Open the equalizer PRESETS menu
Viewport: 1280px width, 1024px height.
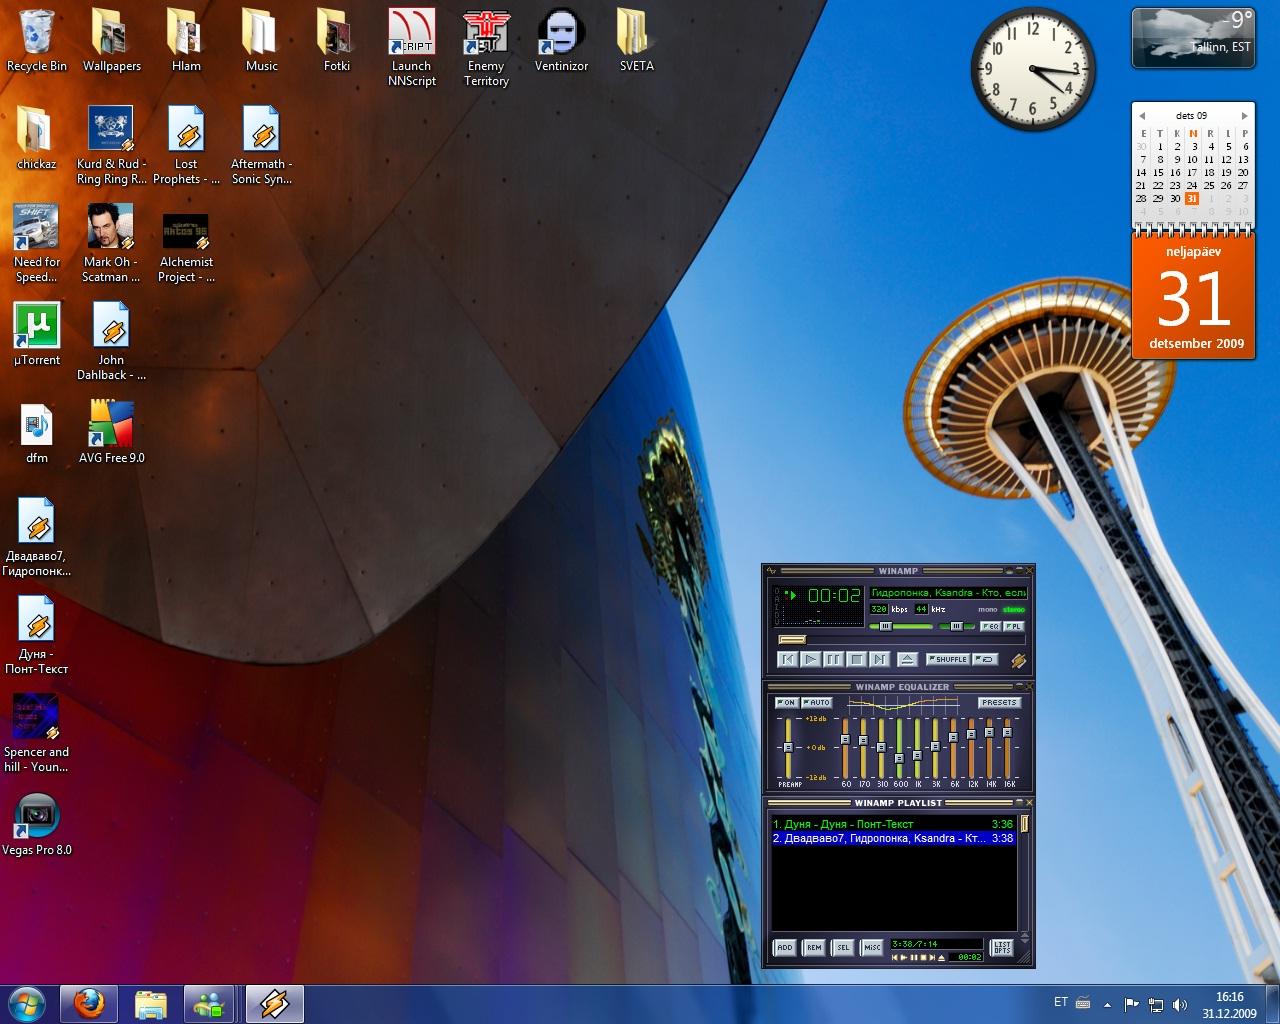pos(999,702)
